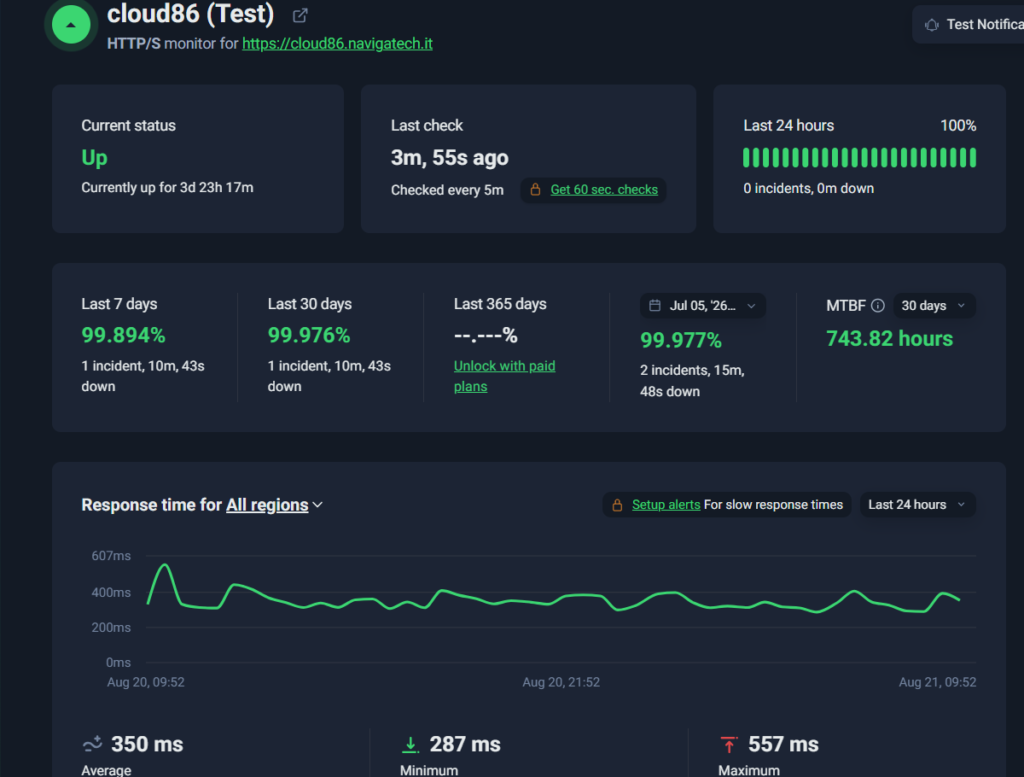Viewport: 1024px width, 777px height.
Task: Click the Last 24 hours uptime bar strip
Action: [859, 157]
